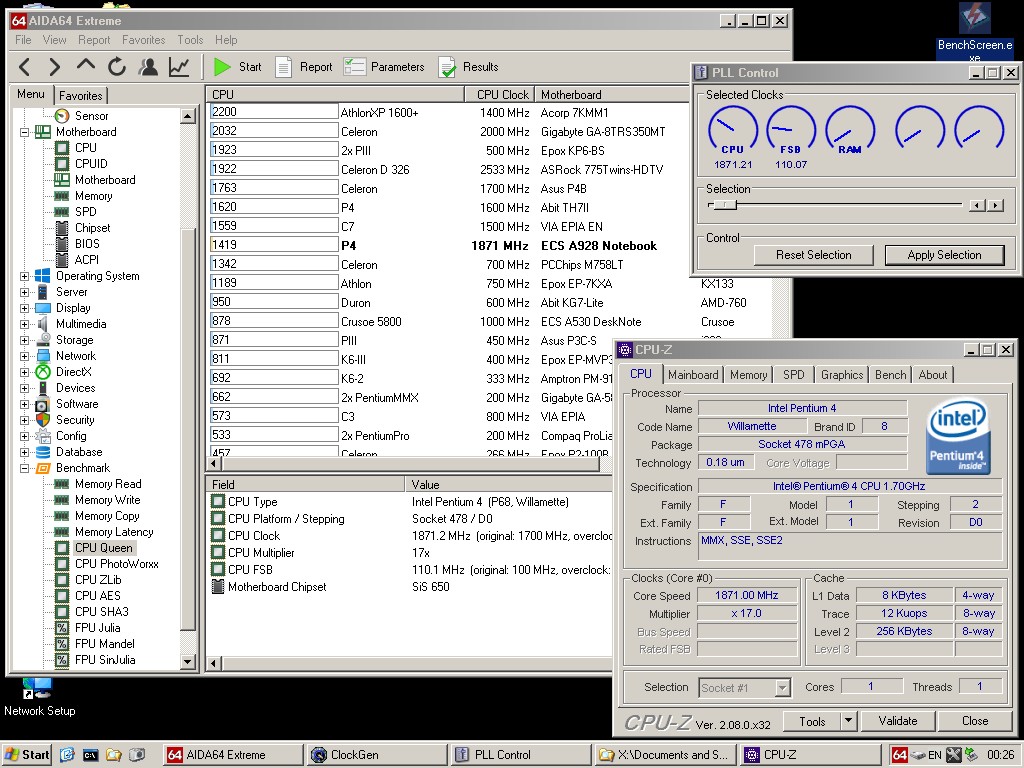Image resolution: width=1024 pixels, height=768 pixels.
Task: Open the File menu in AIDA64
Action: [x=23, y=40]
